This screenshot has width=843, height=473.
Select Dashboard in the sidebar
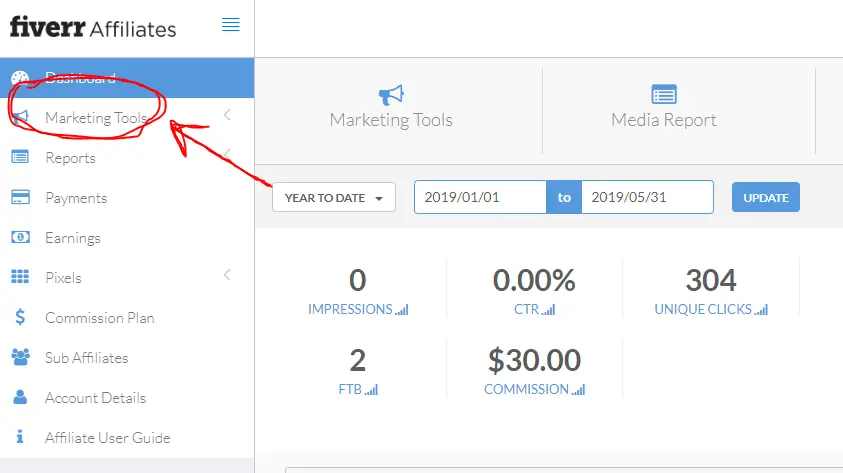[127, 78]
